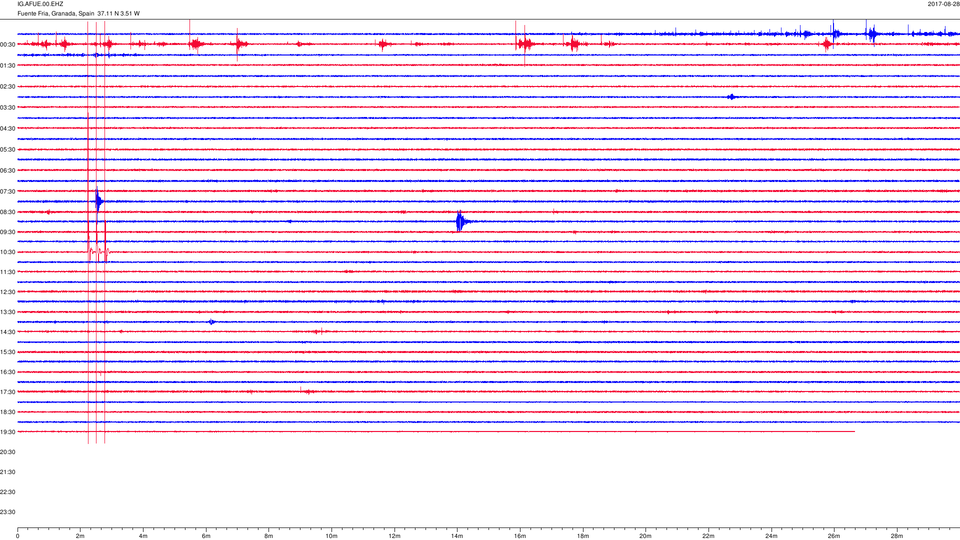Click the 09:30 time label
Viewport: 960px width, 540px height.
tap(7, 233)
